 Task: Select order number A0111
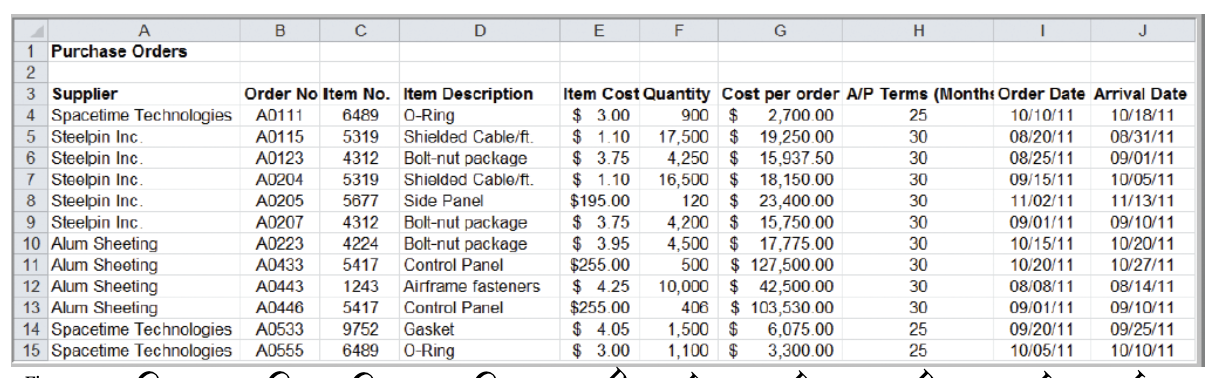pyautogui.click(x=281, y=115)
